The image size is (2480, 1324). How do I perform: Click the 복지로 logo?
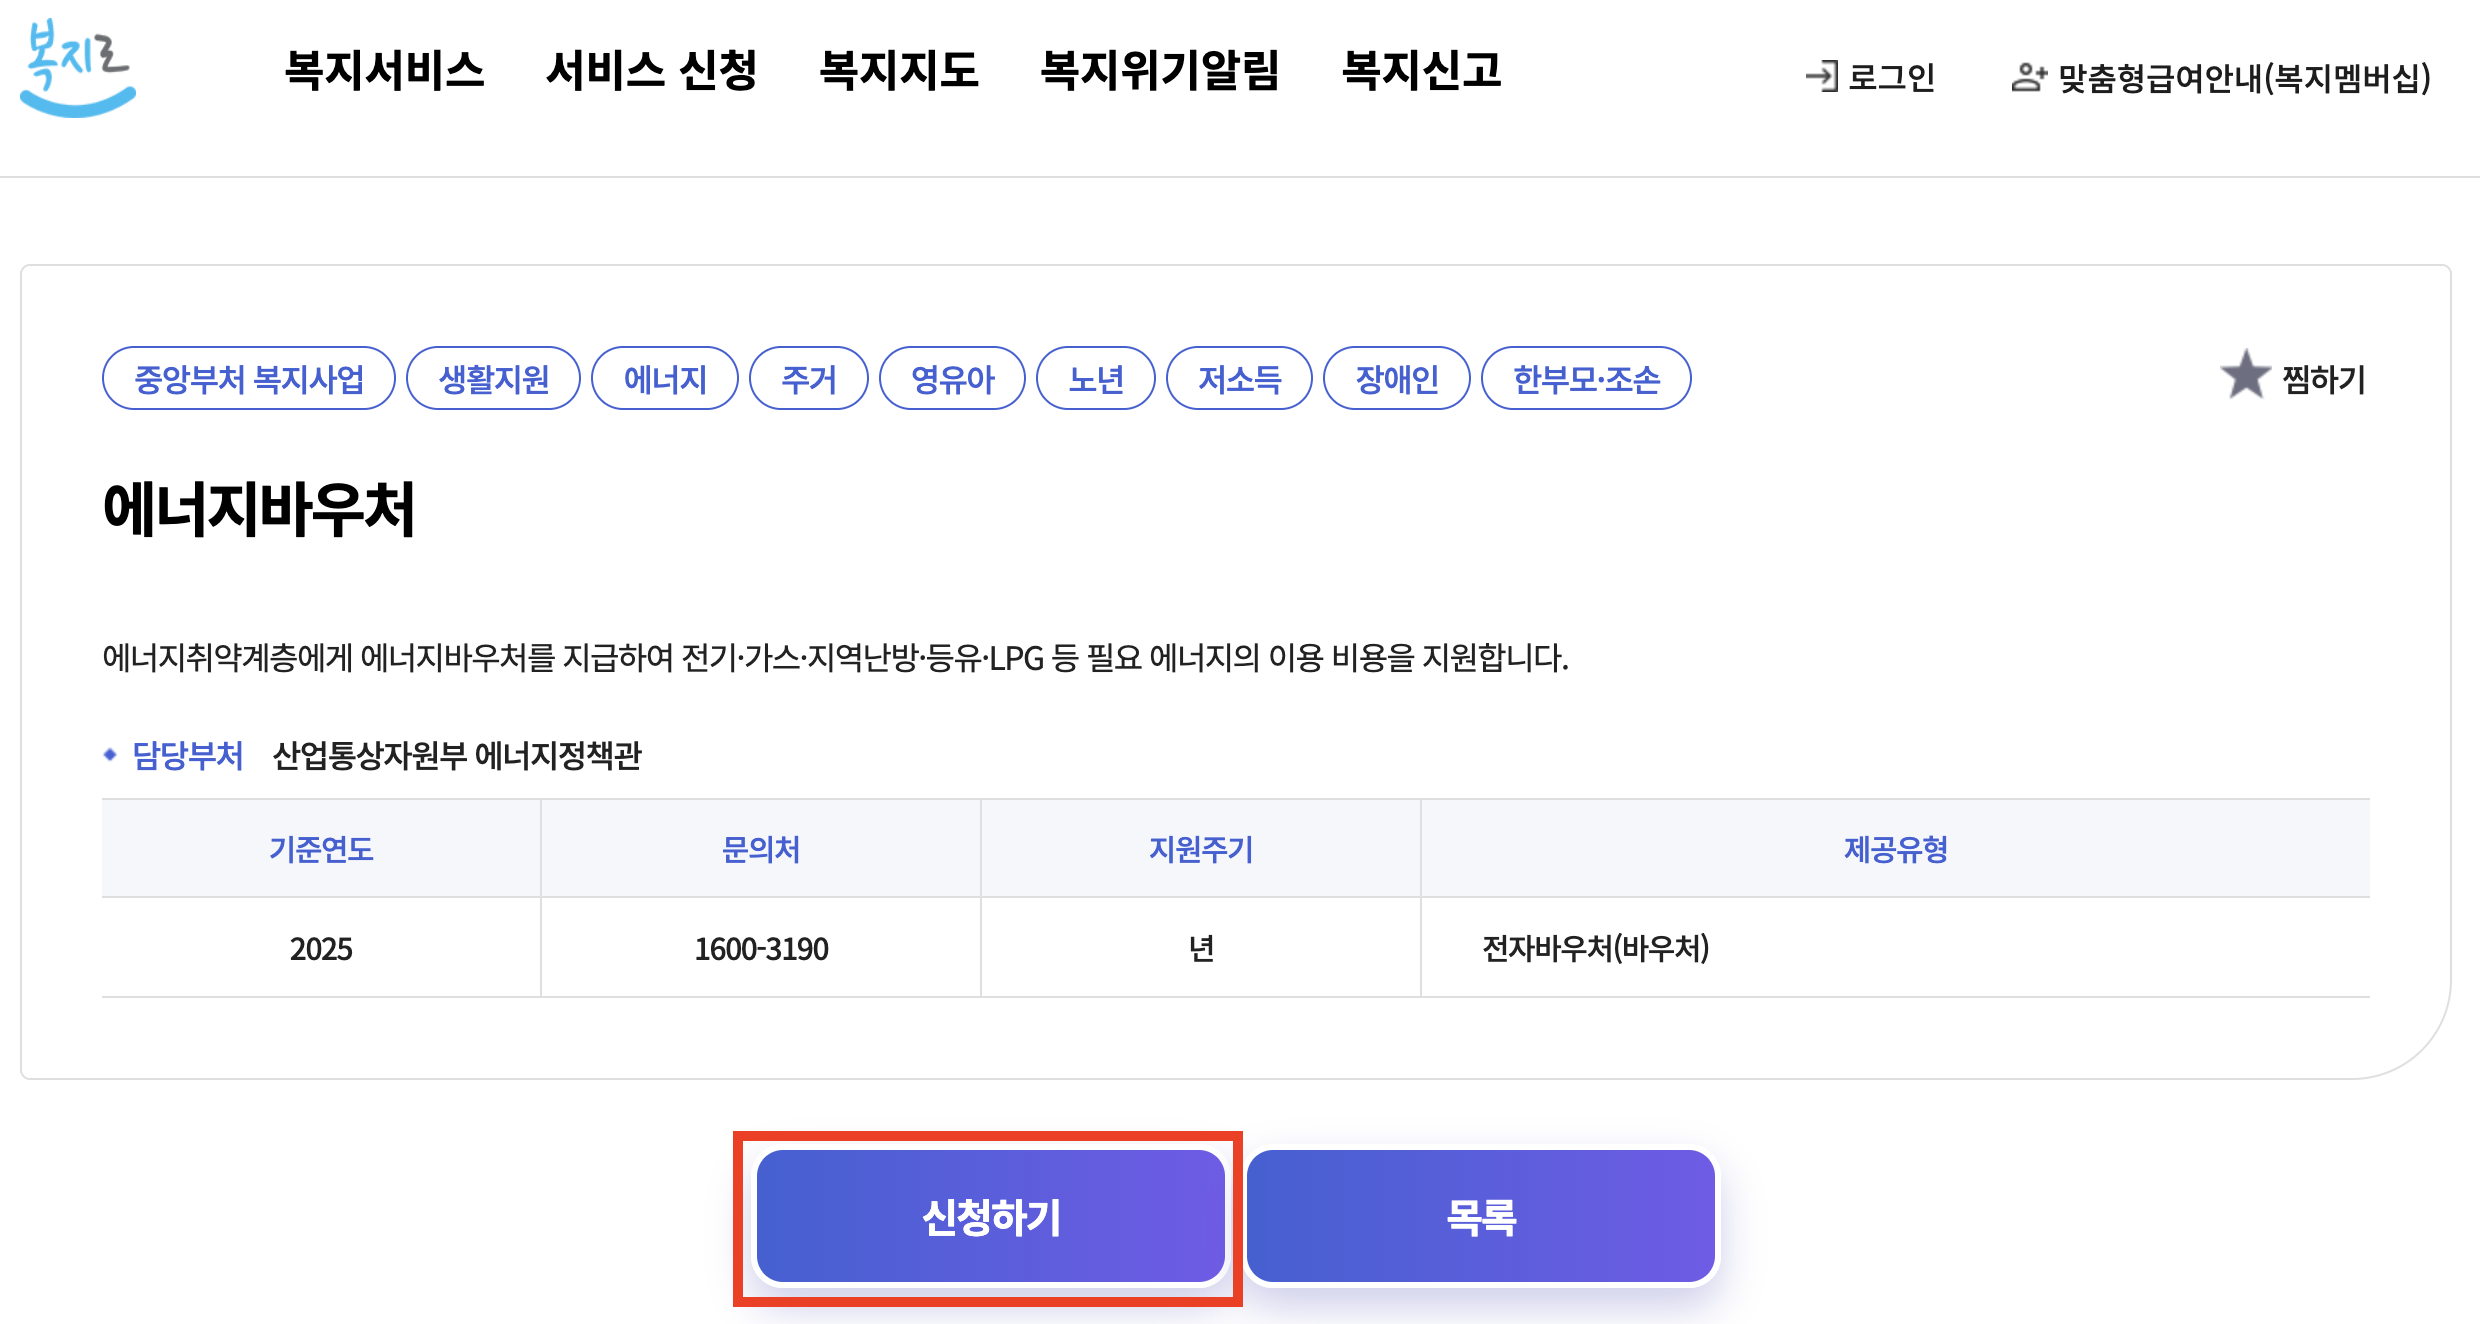point(77,68)
